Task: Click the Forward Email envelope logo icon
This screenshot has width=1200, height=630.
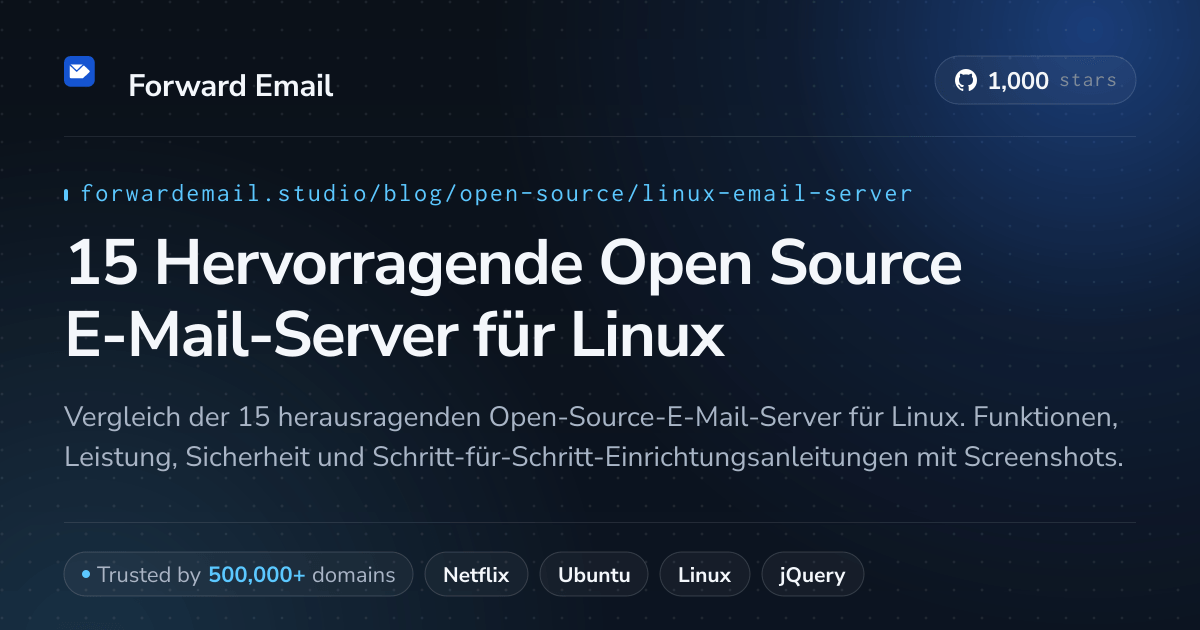Action: [79, 72]
